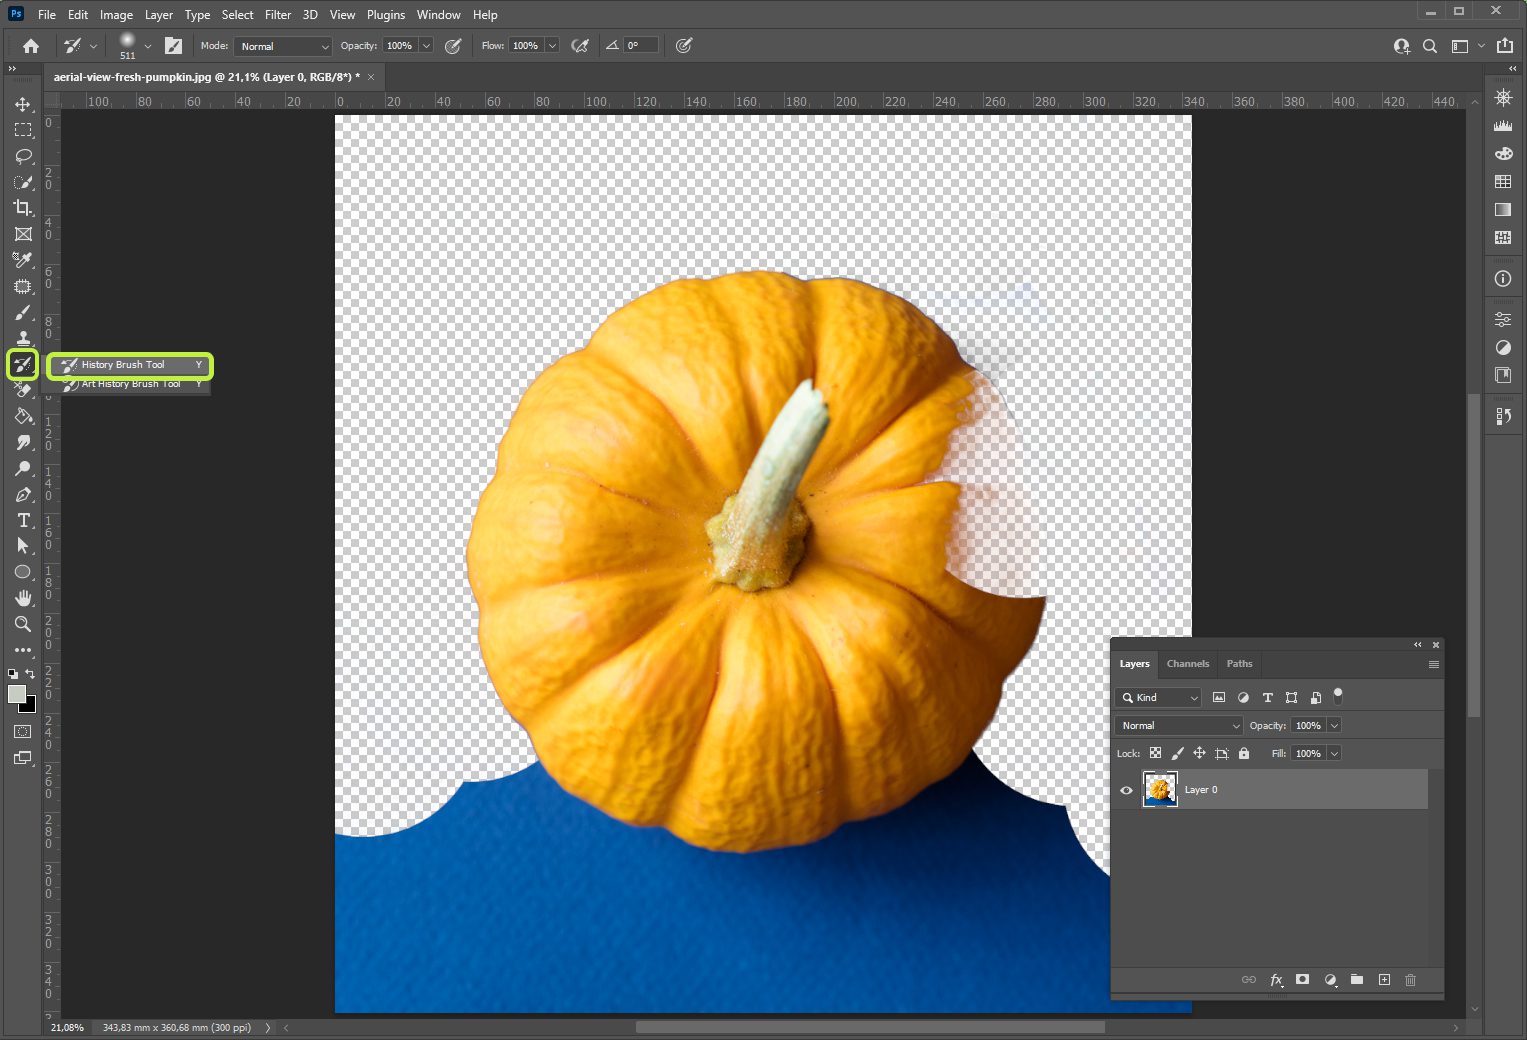Open the layer Kind filter dropdown
1527x1040 pixels.
tap(1158, 698)
